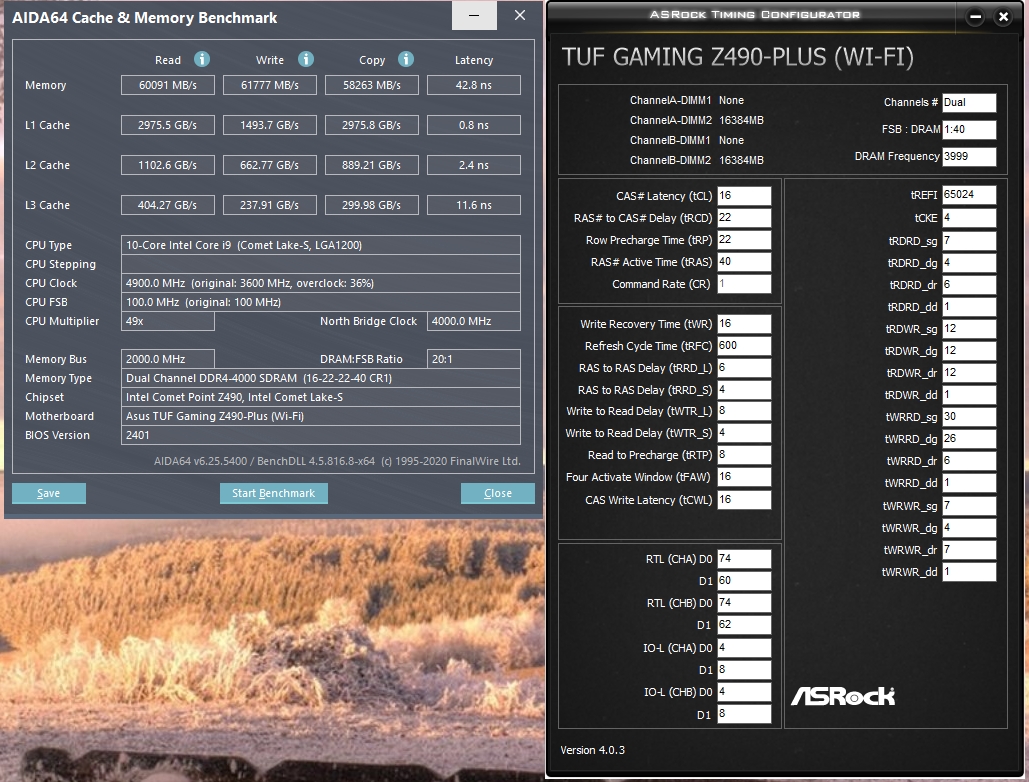Click the Row Precharge Time (tRP) field
The height and width of the screenshot is (782, 1029).
744,239
